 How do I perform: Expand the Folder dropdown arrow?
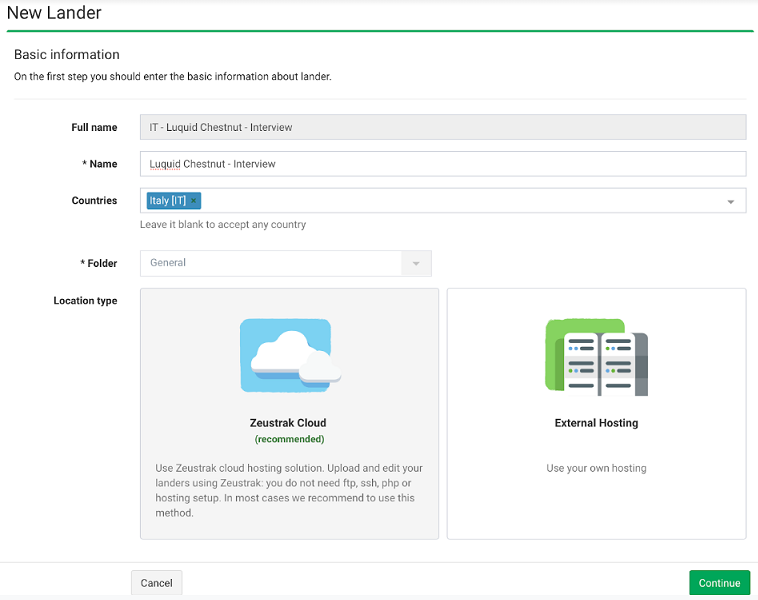click(x=416, y=263)
